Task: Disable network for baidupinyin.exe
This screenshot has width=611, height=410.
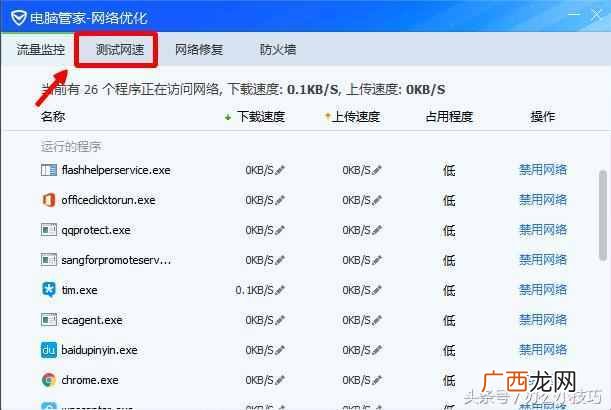Action: click(543, 350)
